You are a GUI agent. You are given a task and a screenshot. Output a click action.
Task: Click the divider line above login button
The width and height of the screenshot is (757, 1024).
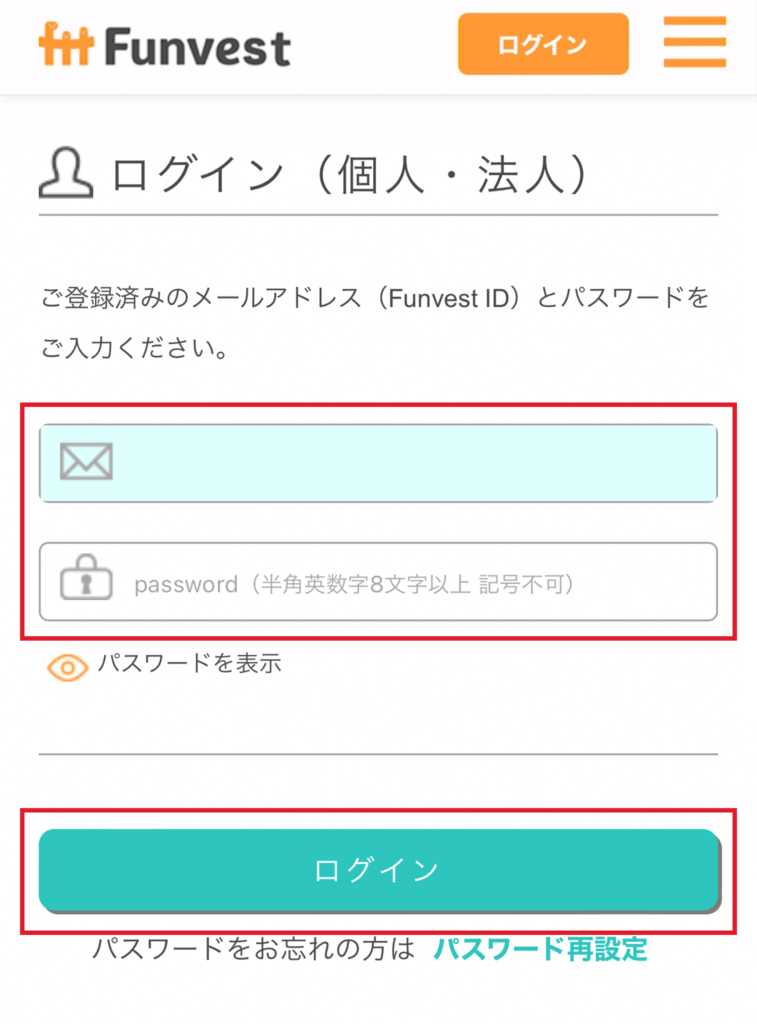378,754
